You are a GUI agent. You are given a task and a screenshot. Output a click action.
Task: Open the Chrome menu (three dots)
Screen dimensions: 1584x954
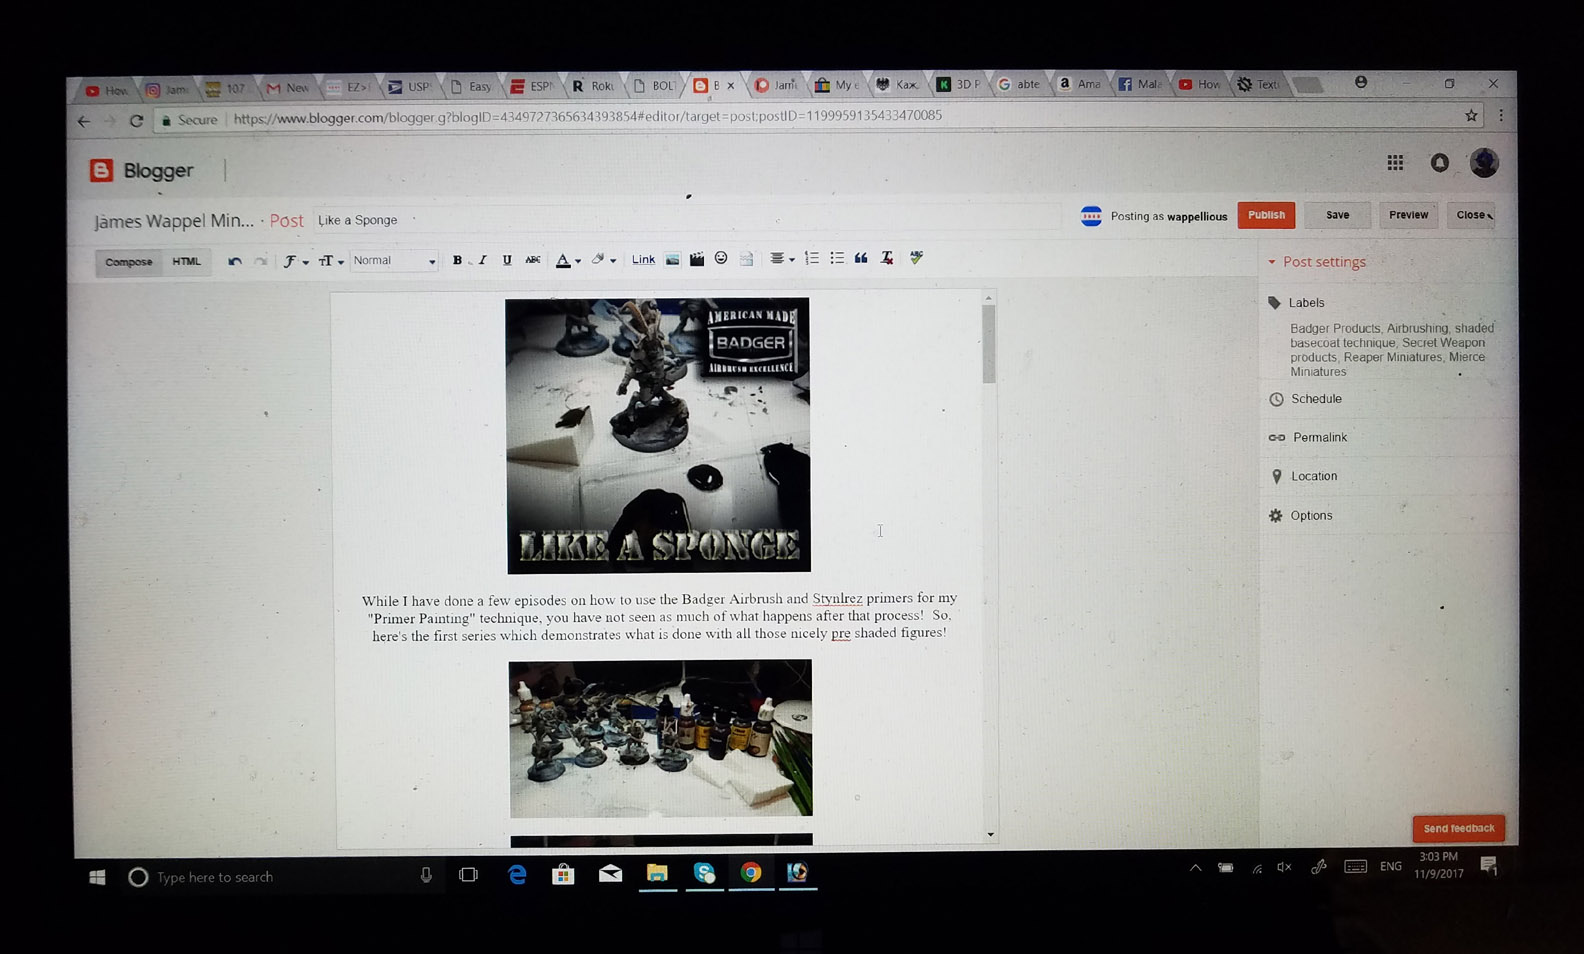(x=1501, y=116)
